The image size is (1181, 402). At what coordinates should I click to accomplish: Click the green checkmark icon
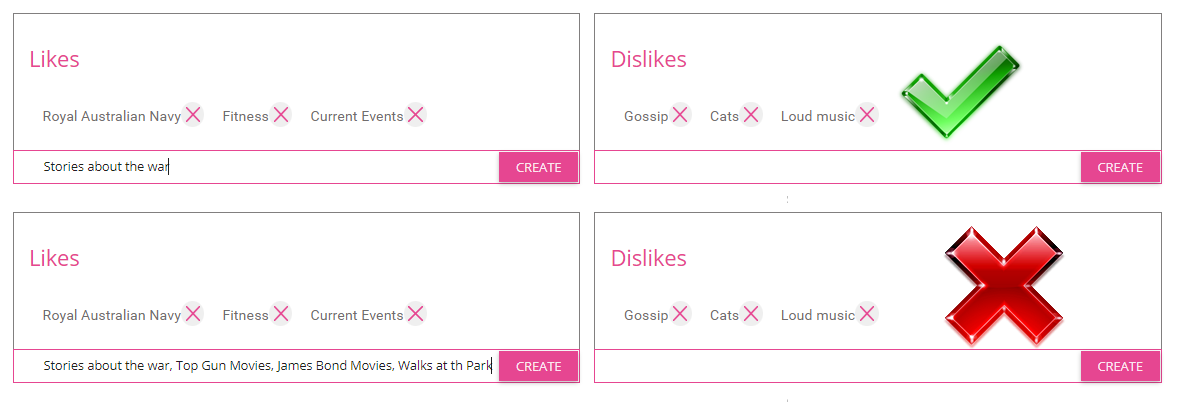(960, 92)
